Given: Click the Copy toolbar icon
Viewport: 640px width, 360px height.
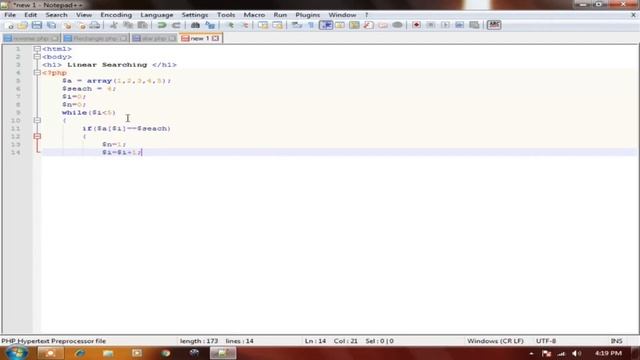Looking at the screenshot, I should [x=128, y=25].
